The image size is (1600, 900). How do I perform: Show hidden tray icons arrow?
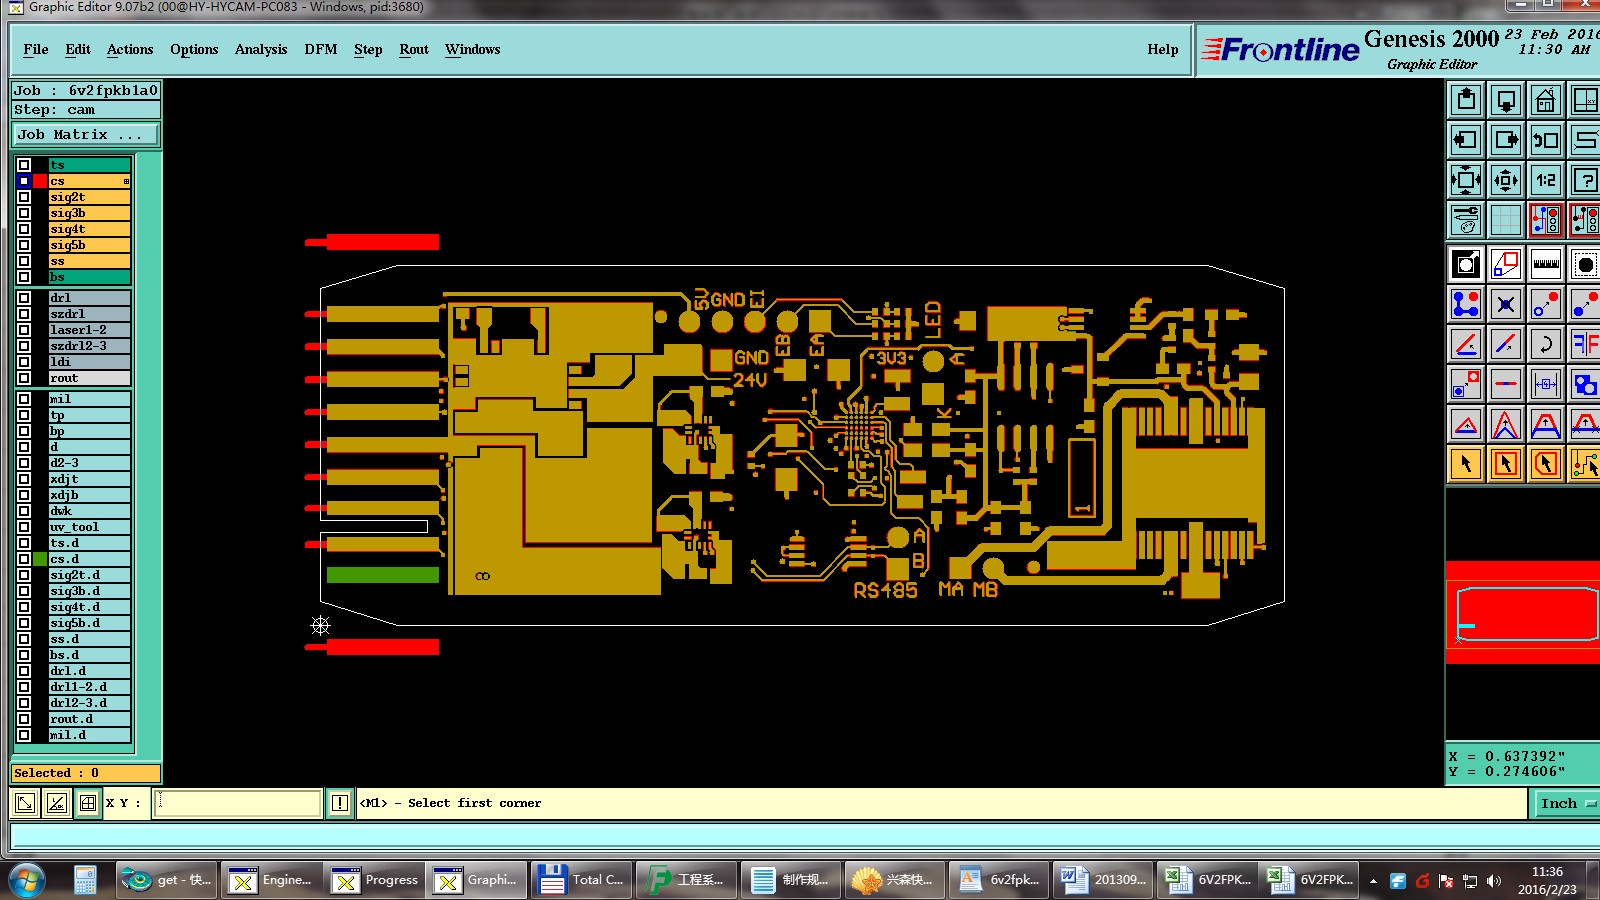pyautogui.click(x=1373, y=881)
